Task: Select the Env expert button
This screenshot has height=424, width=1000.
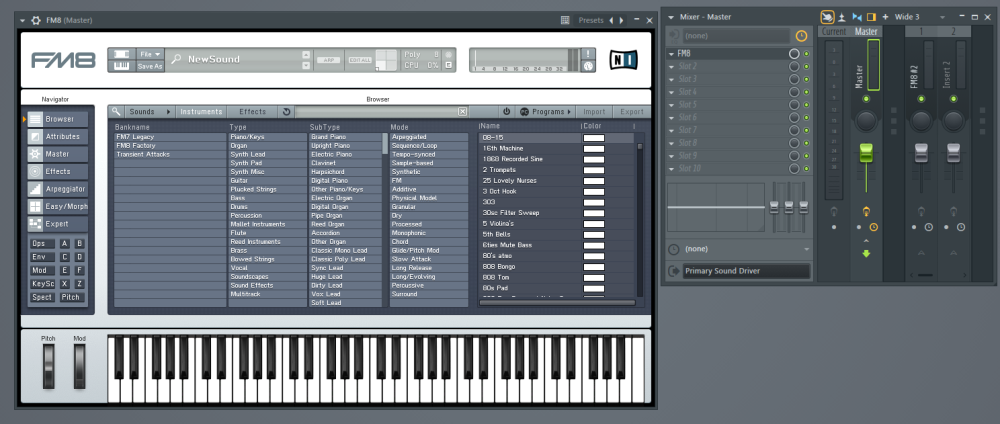Action: click(42, 257)
